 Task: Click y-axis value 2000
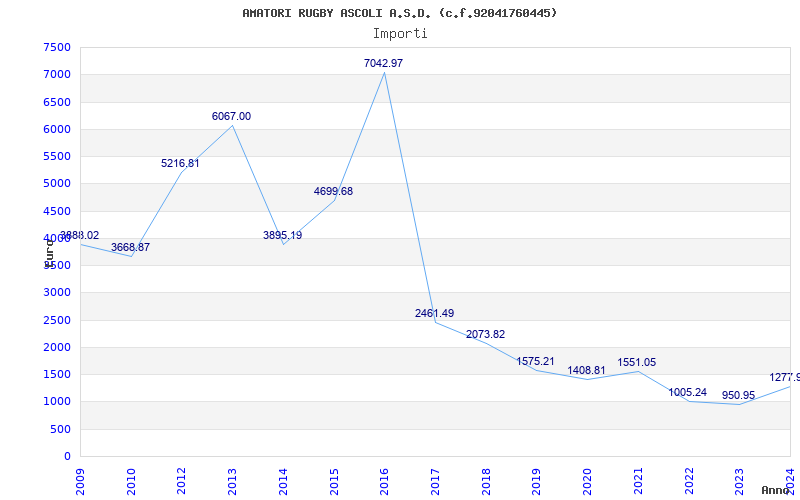coord(57,347)
